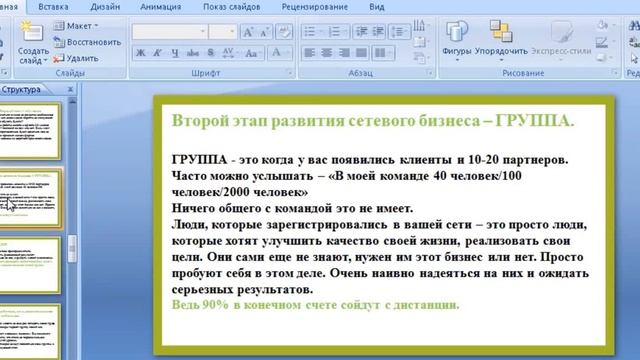
Task: Open line spacing options
Action: click(x=398, y=31)
